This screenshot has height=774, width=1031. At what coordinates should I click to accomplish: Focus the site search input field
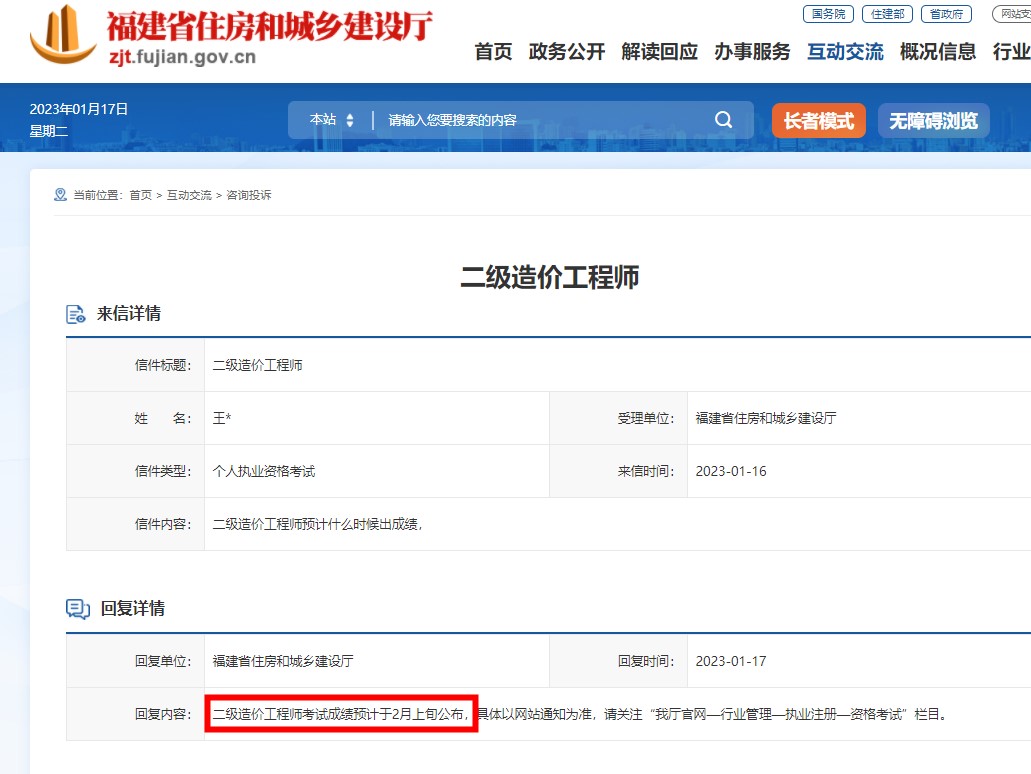tap(540, 120)
